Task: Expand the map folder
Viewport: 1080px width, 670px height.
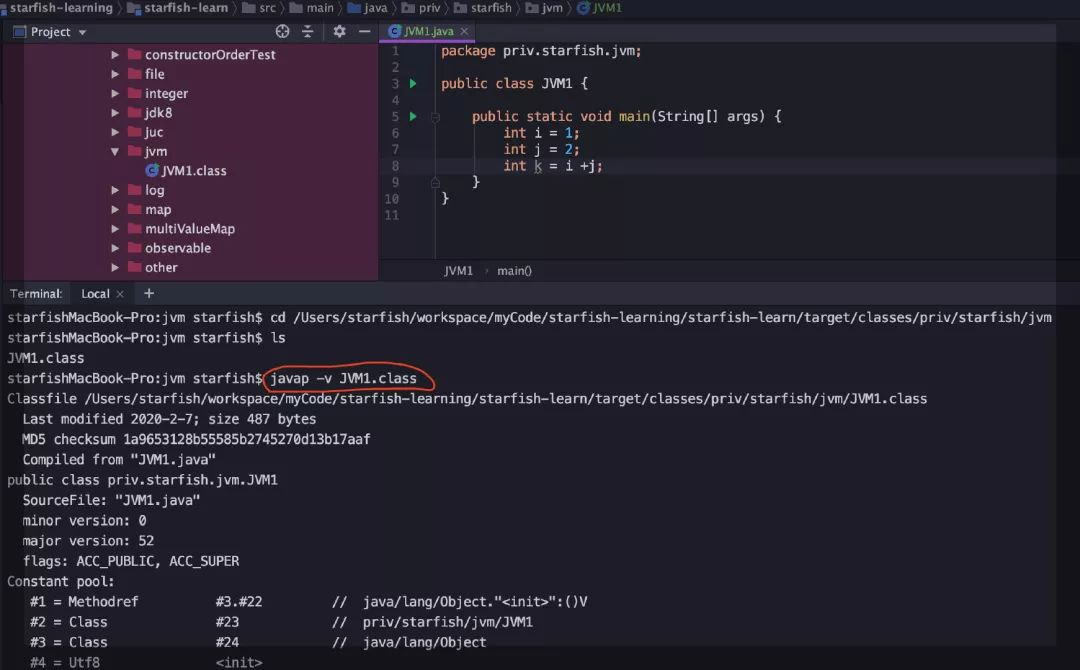Action: point(115,209)
